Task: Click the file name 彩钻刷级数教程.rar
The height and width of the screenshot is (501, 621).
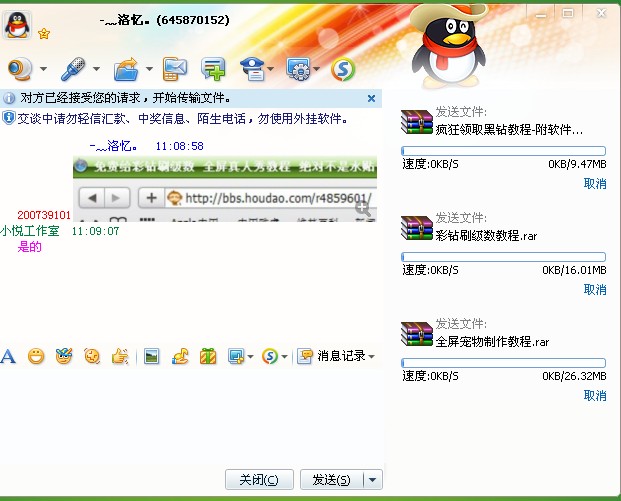Action: point(486,236)
